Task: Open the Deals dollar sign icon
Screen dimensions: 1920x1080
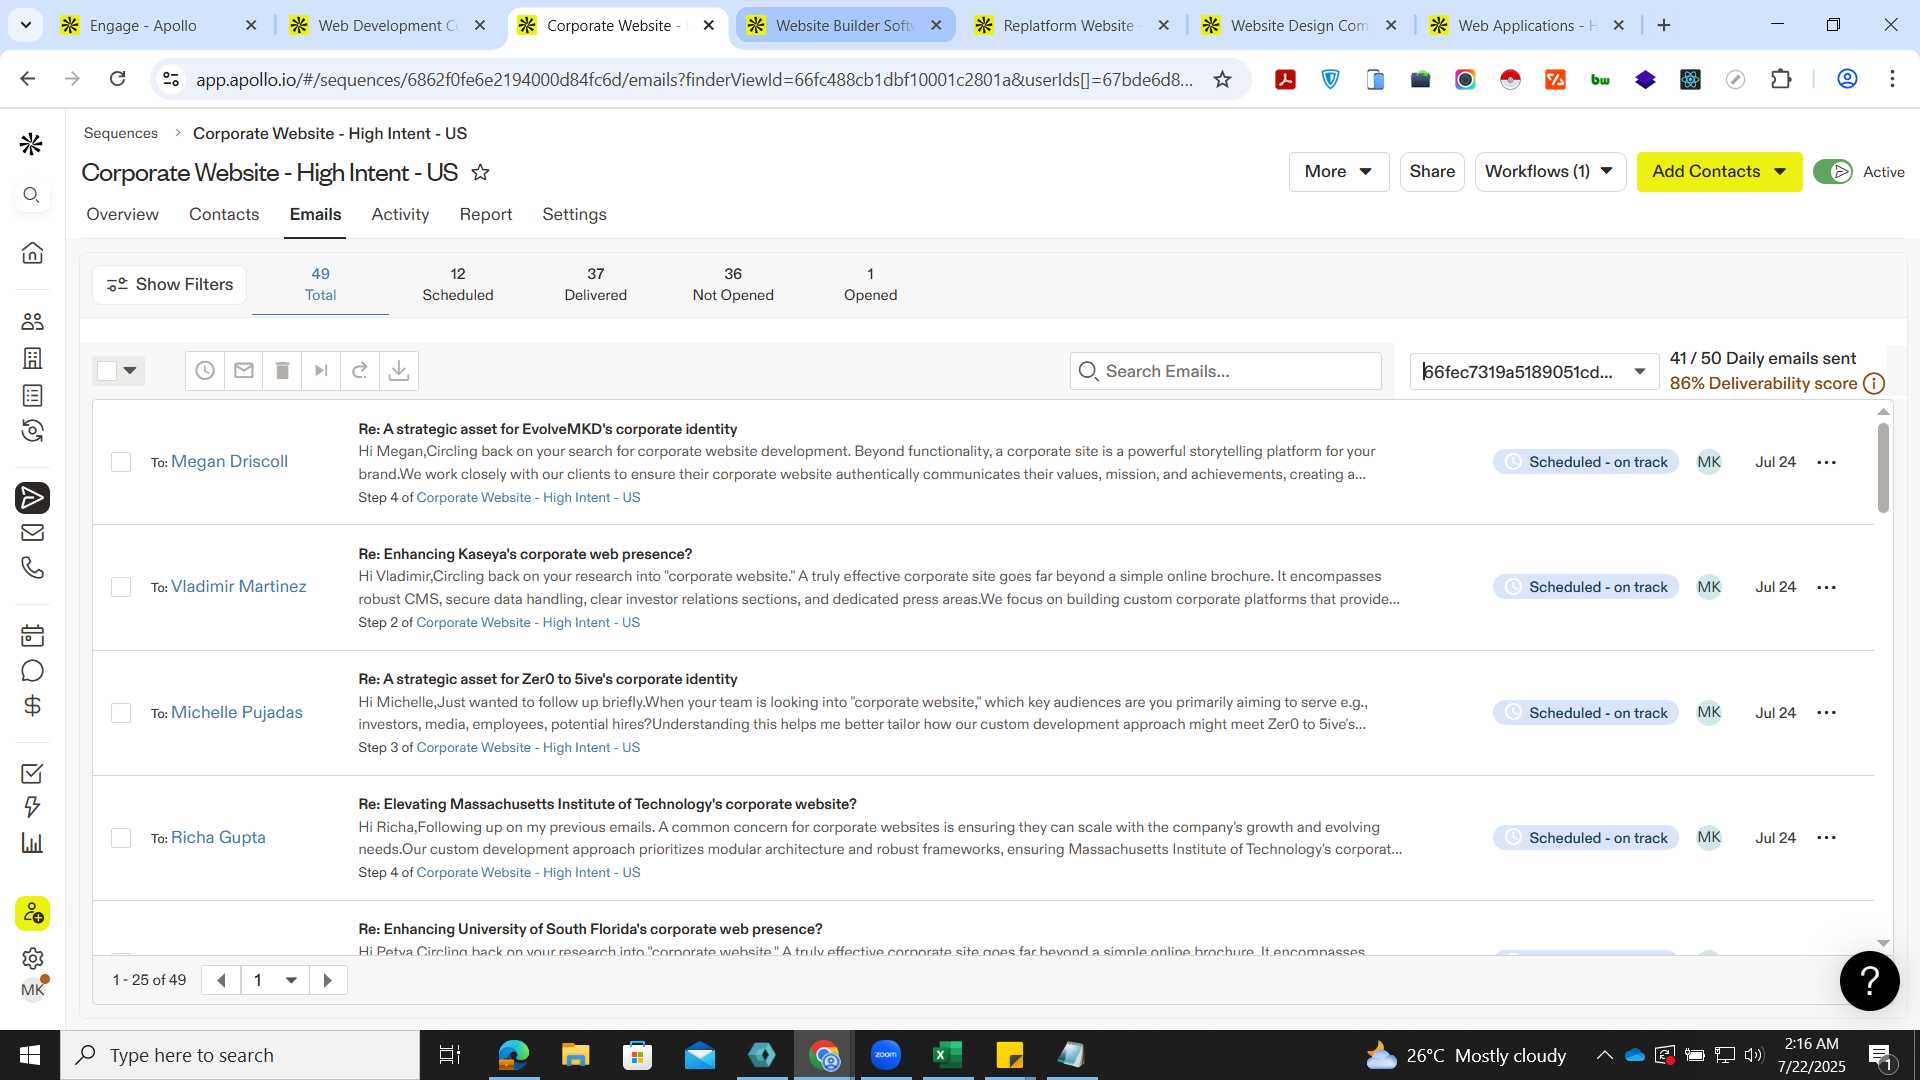Action: (x=32, y=706)
